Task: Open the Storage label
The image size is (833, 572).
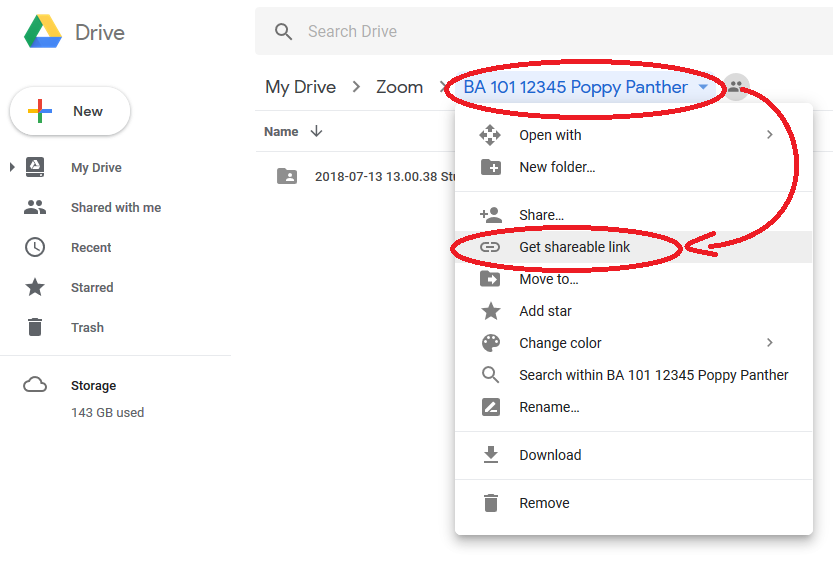Action: pos(94,386)
